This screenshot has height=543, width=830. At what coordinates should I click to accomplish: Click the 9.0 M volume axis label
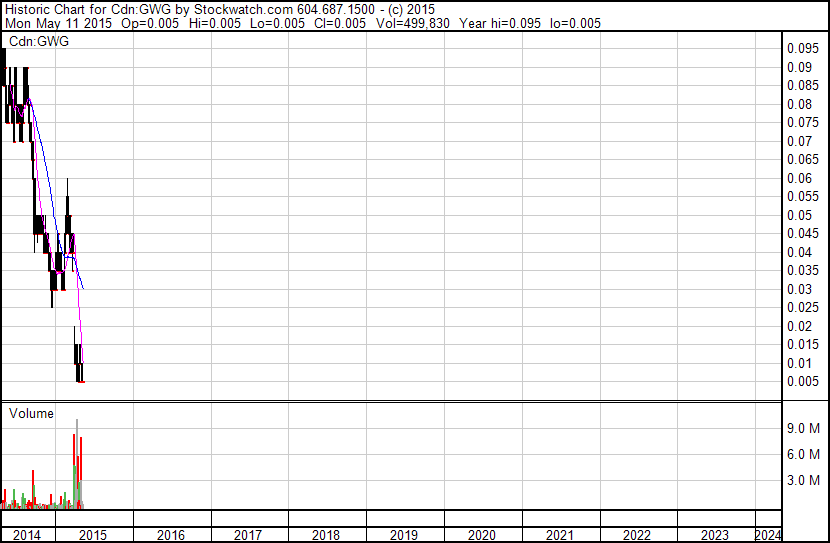coord(803,428)
